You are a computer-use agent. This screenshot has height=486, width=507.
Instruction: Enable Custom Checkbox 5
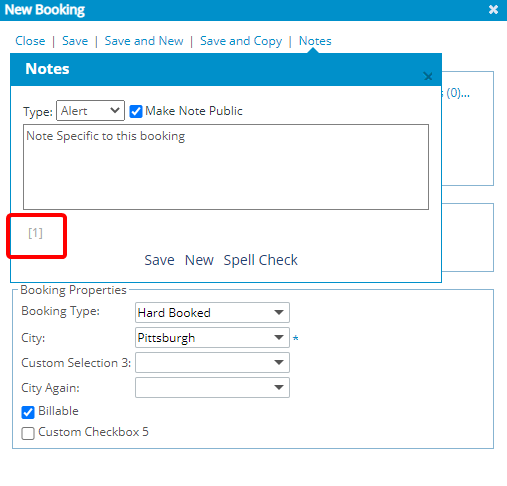pos(28,434)
